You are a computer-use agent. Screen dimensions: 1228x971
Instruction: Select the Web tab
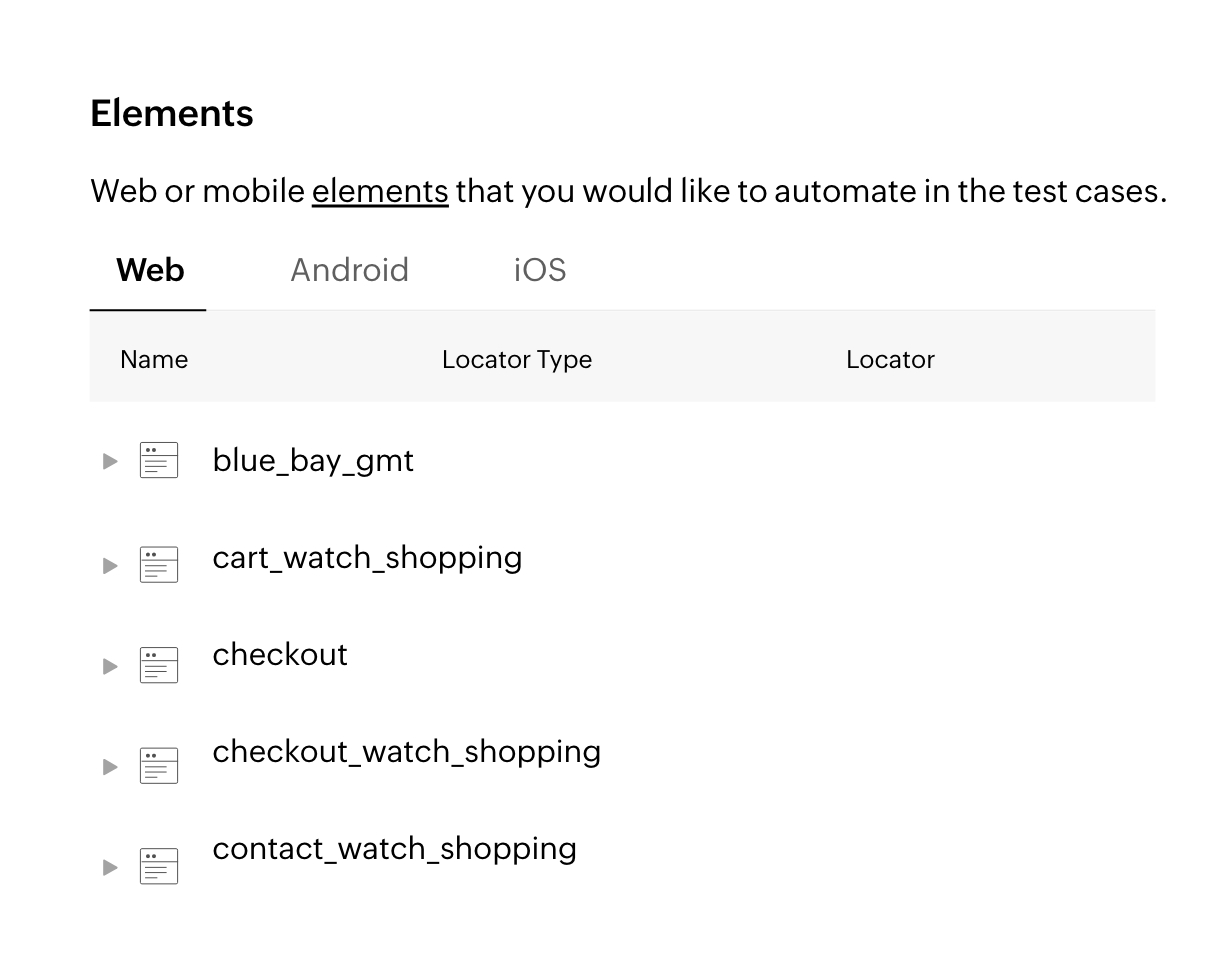[148, 269]
